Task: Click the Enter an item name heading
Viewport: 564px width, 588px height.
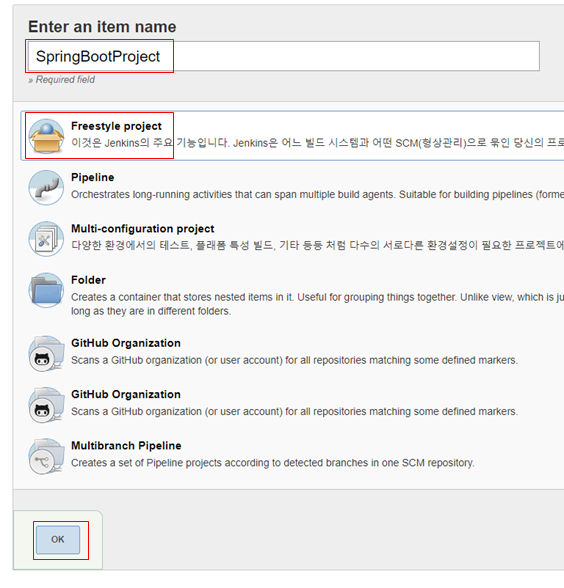Action: [102, 27]
